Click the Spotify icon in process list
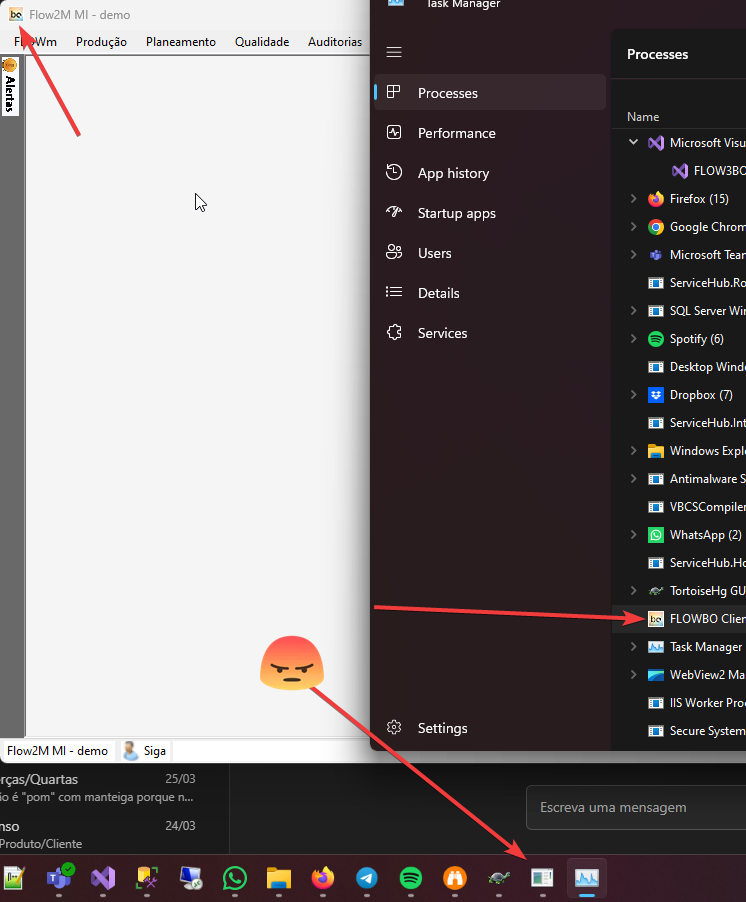This screenshot has height=902, width=746. pos(656,339)
